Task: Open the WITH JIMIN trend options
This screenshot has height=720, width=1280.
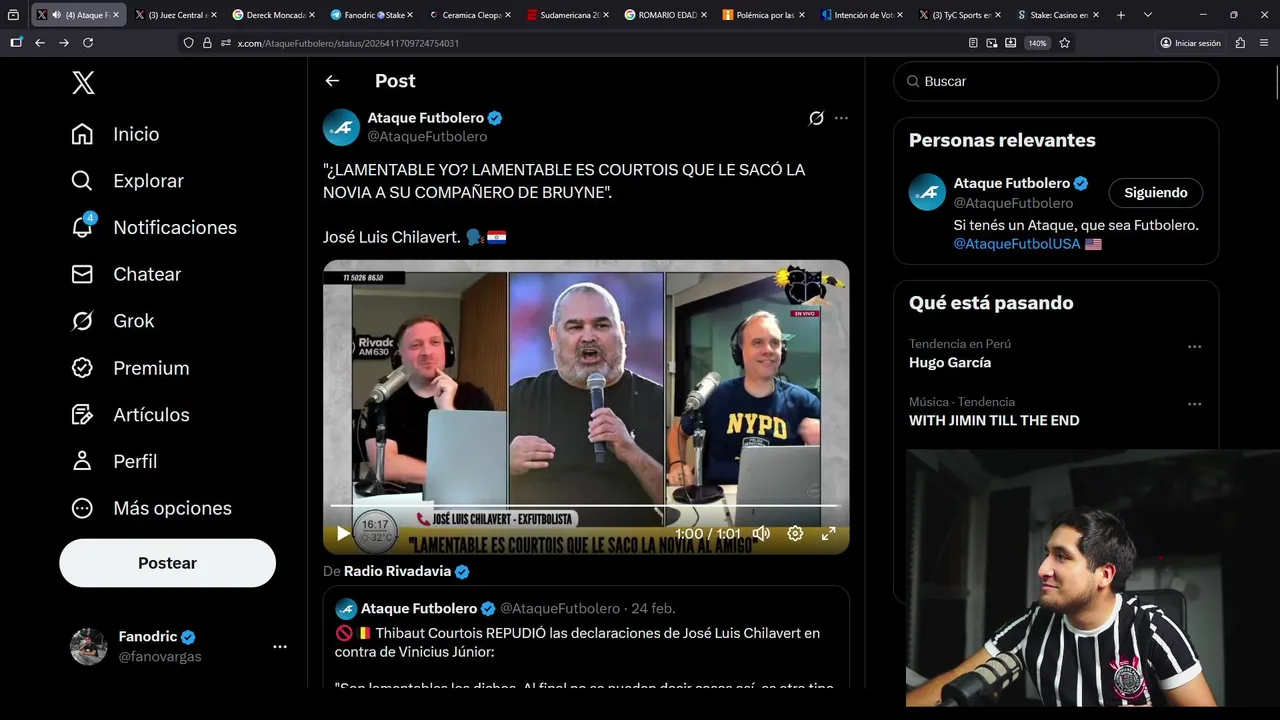Action: pyautogui.click(x=1194, y=405)
